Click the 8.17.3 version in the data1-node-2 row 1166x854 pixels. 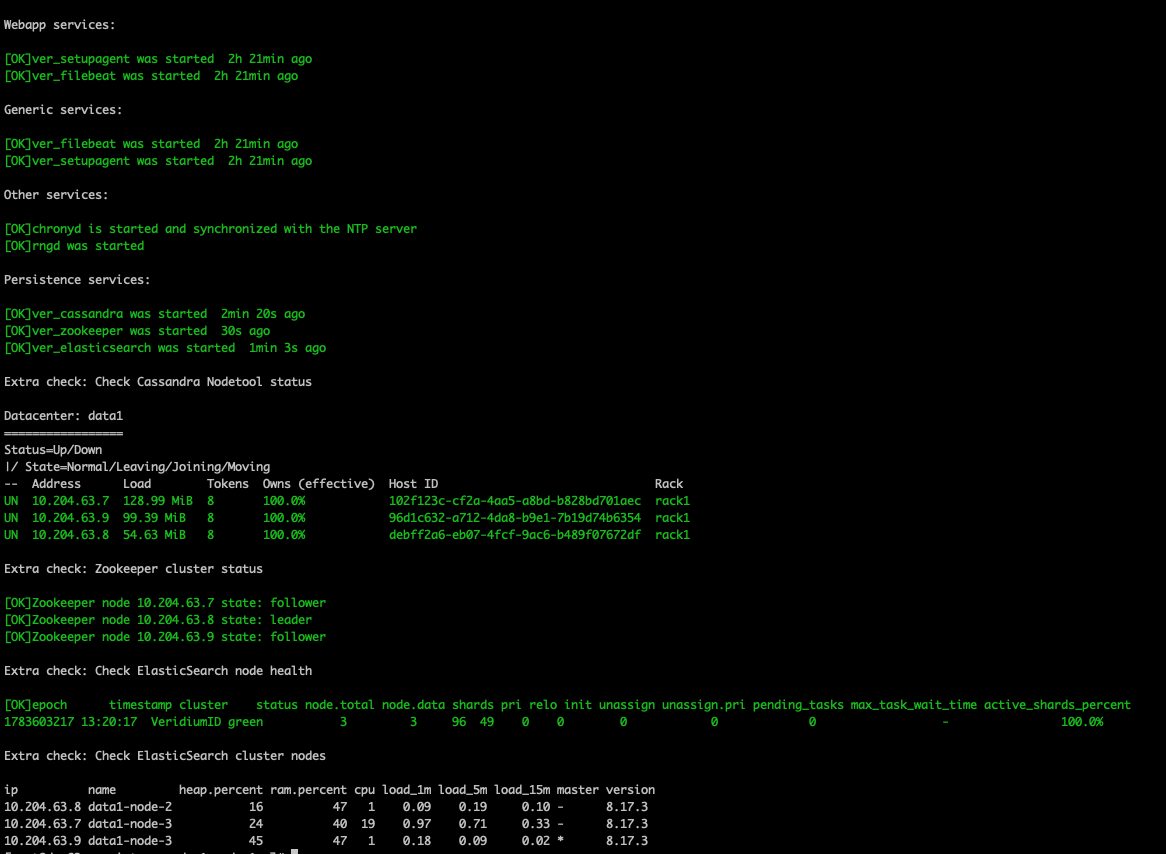pyautogui.click(x=627, y=807)
